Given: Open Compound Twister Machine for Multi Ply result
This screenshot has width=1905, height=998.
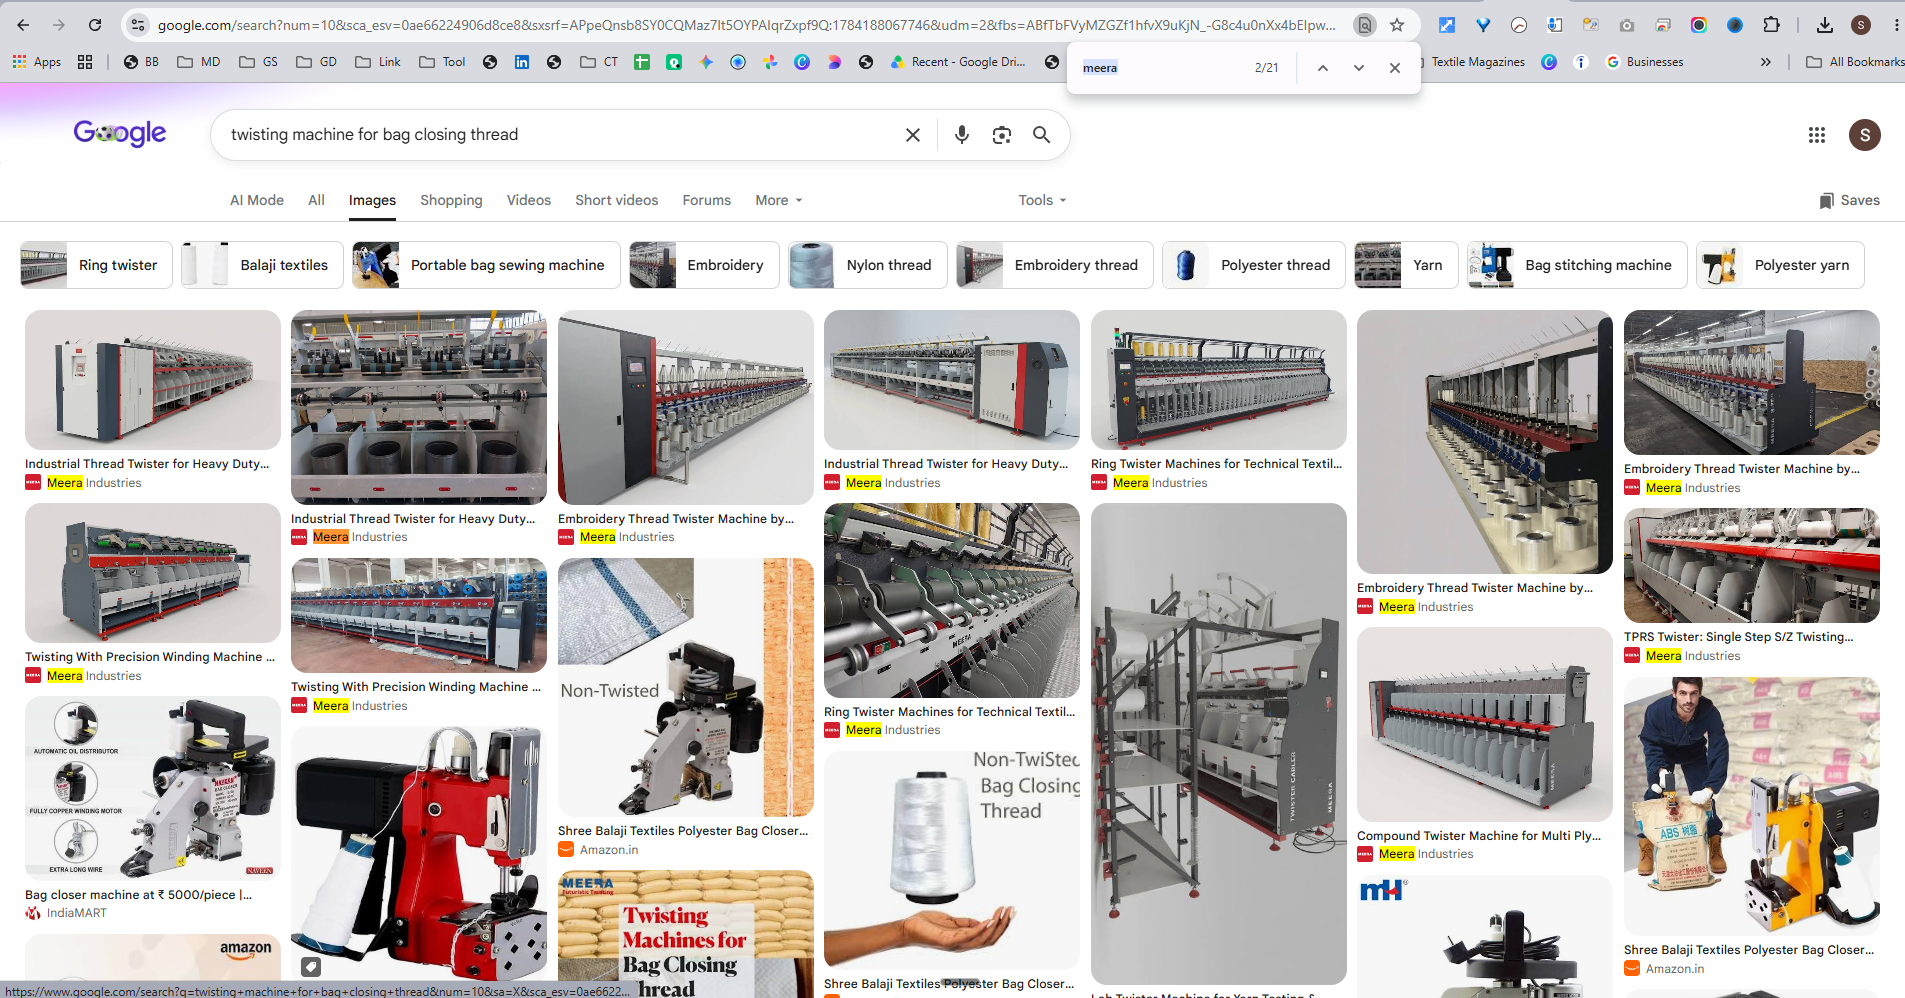Looking at the screenshot, I should click(x=1484, y=725).
